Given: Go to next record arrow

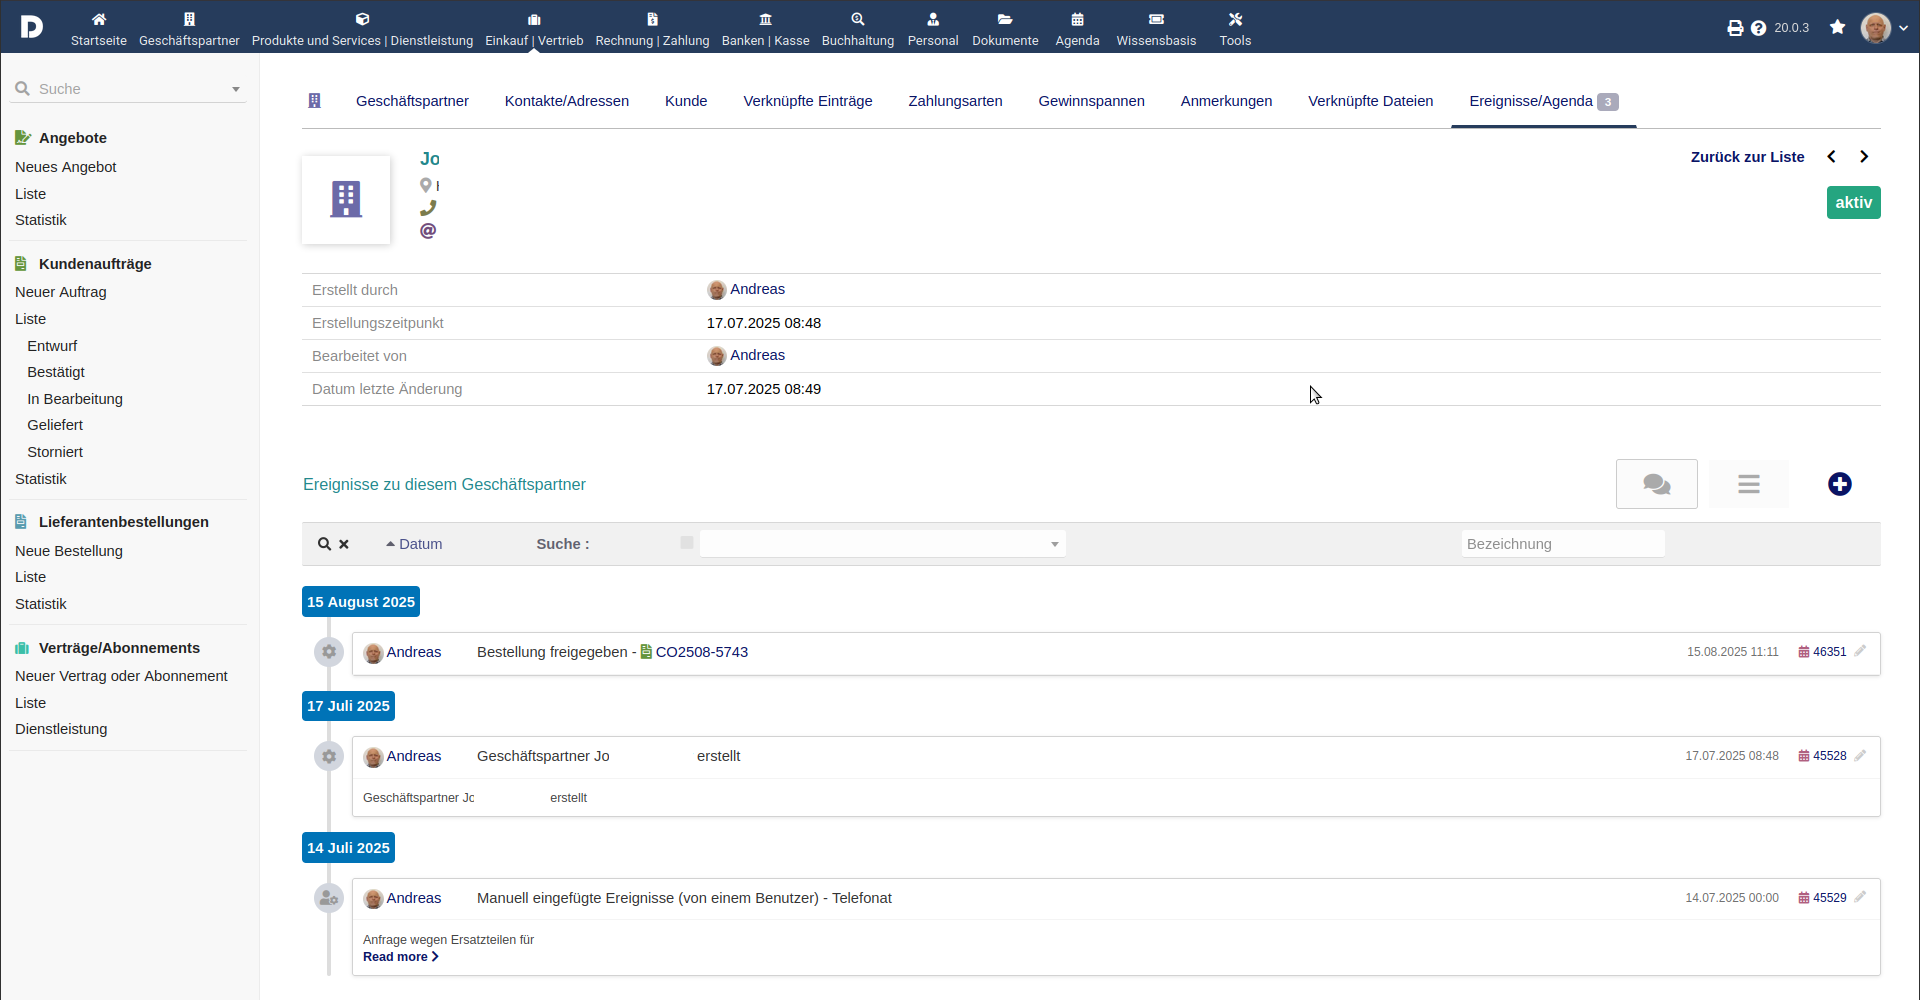Looking at the screenshot, I should pos(1864,157).
